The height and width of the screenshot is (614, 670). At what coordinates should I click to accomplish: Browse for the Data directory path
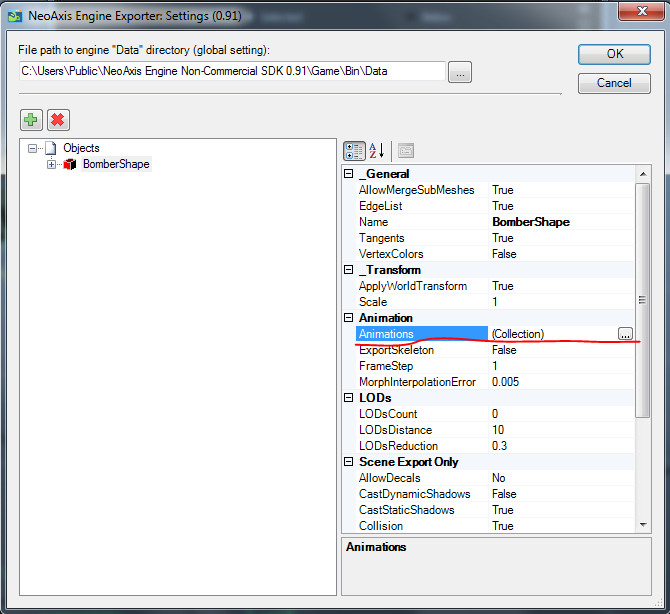(x=460, y=72)
